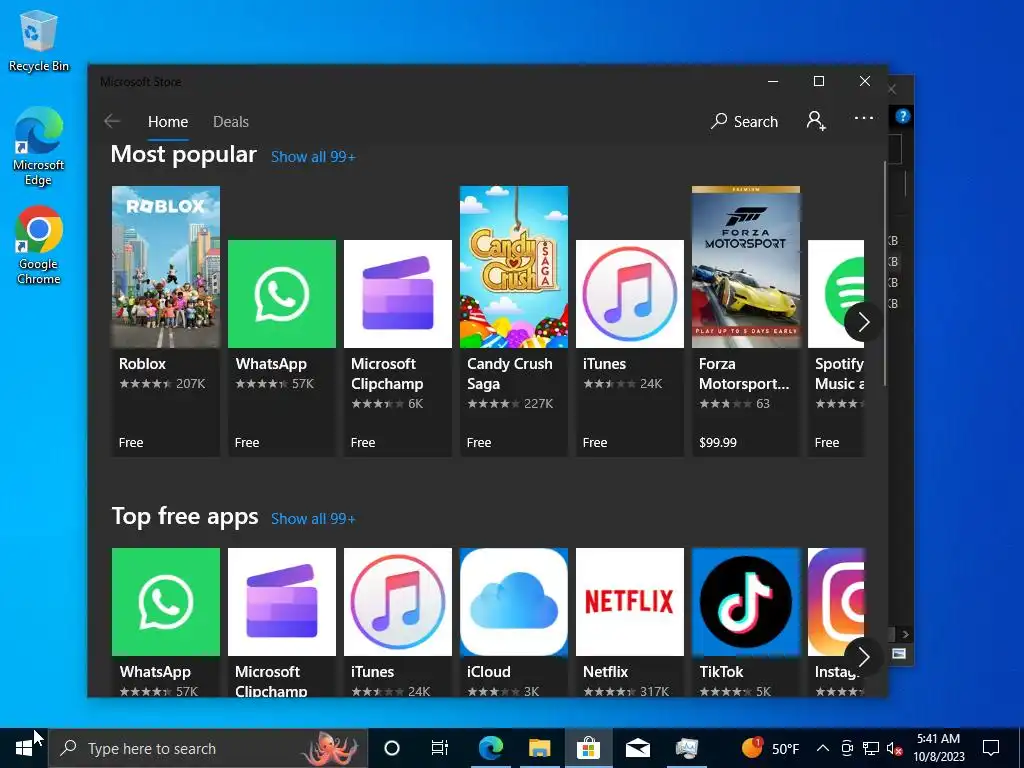1024x768 pixels.
Task: Click Search in the Microsoft Store
Action: tap(744, 121)
